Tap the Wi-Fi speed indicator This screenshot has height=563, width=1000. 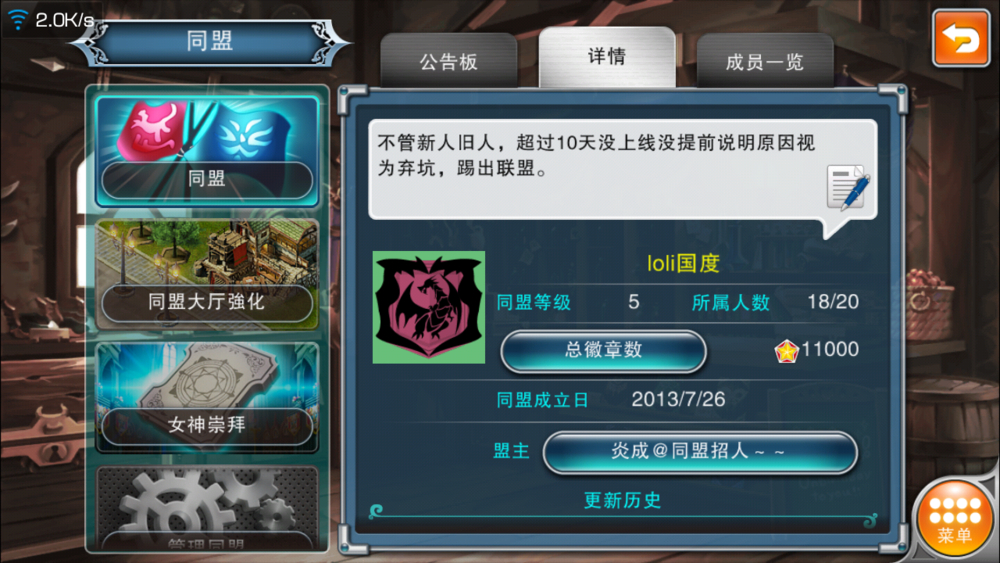52,20
